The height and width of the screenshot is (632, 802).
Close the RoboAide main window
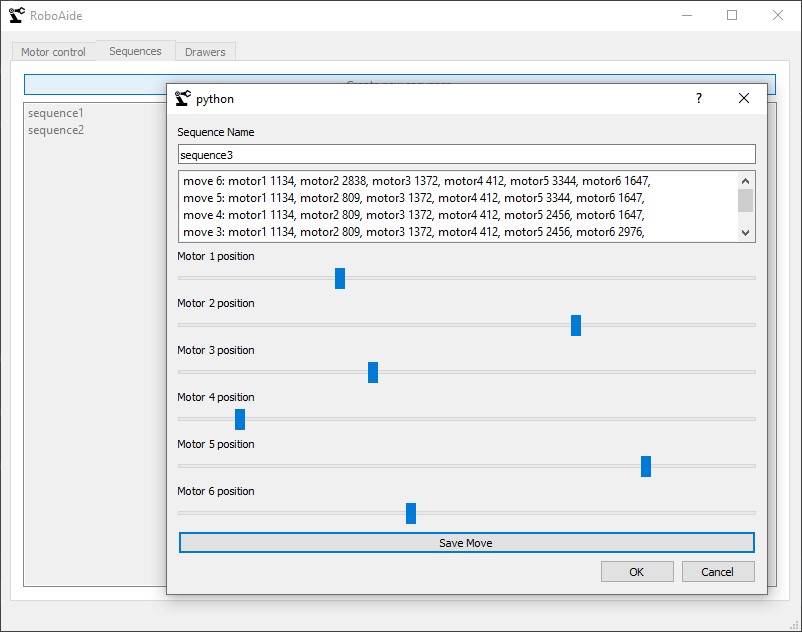[x=777, y=15]
